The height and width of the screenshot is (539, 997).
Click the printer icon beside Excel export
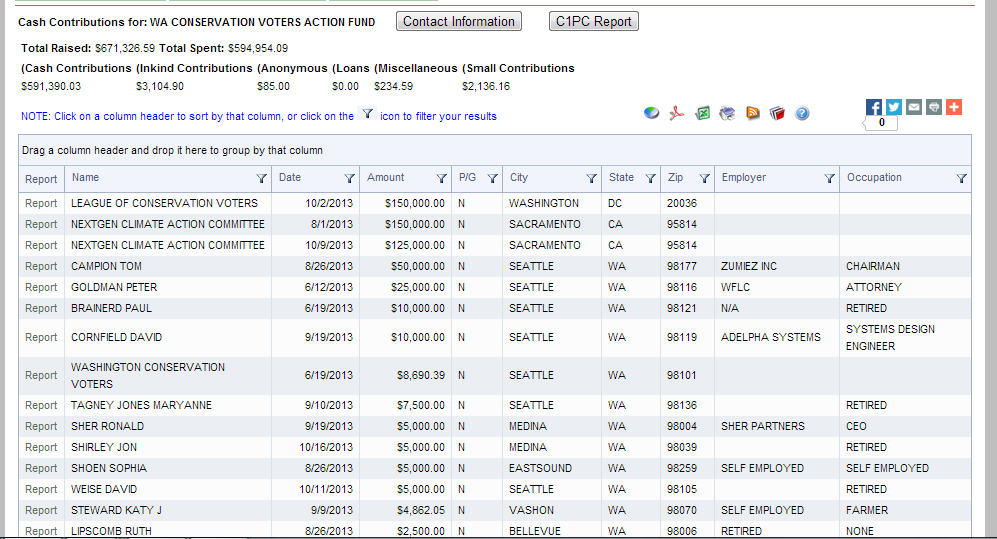[728, 113]
